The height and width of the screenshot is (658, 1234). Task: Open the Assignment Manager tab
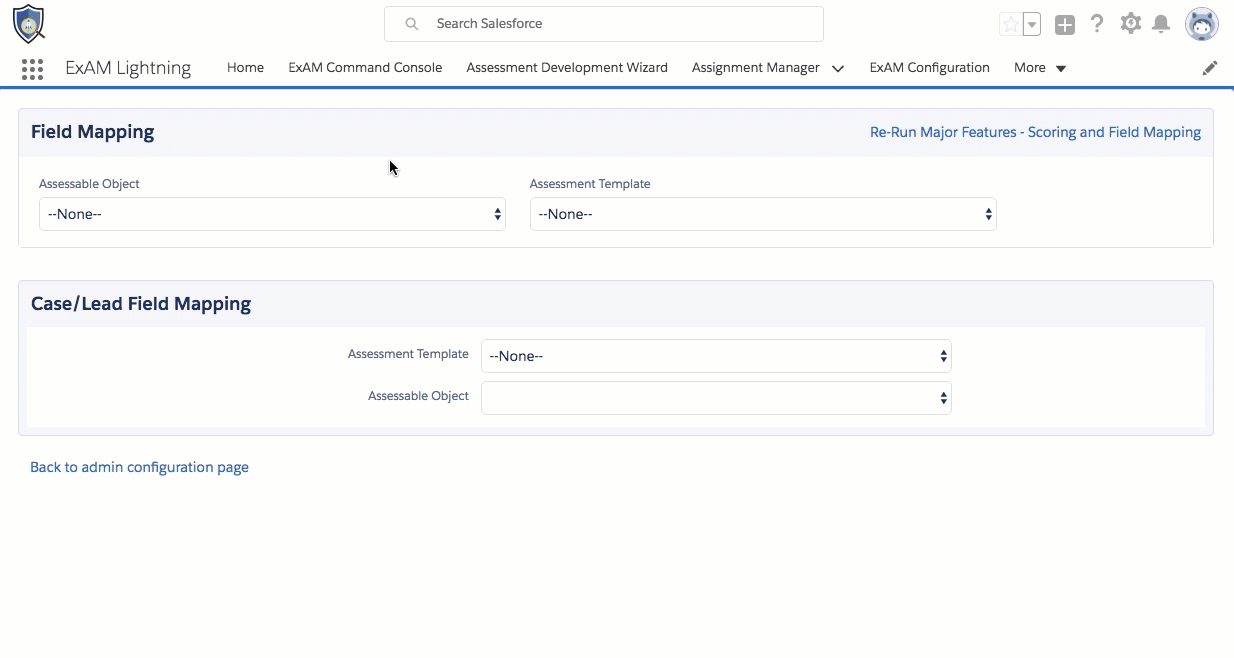(755, 68)
